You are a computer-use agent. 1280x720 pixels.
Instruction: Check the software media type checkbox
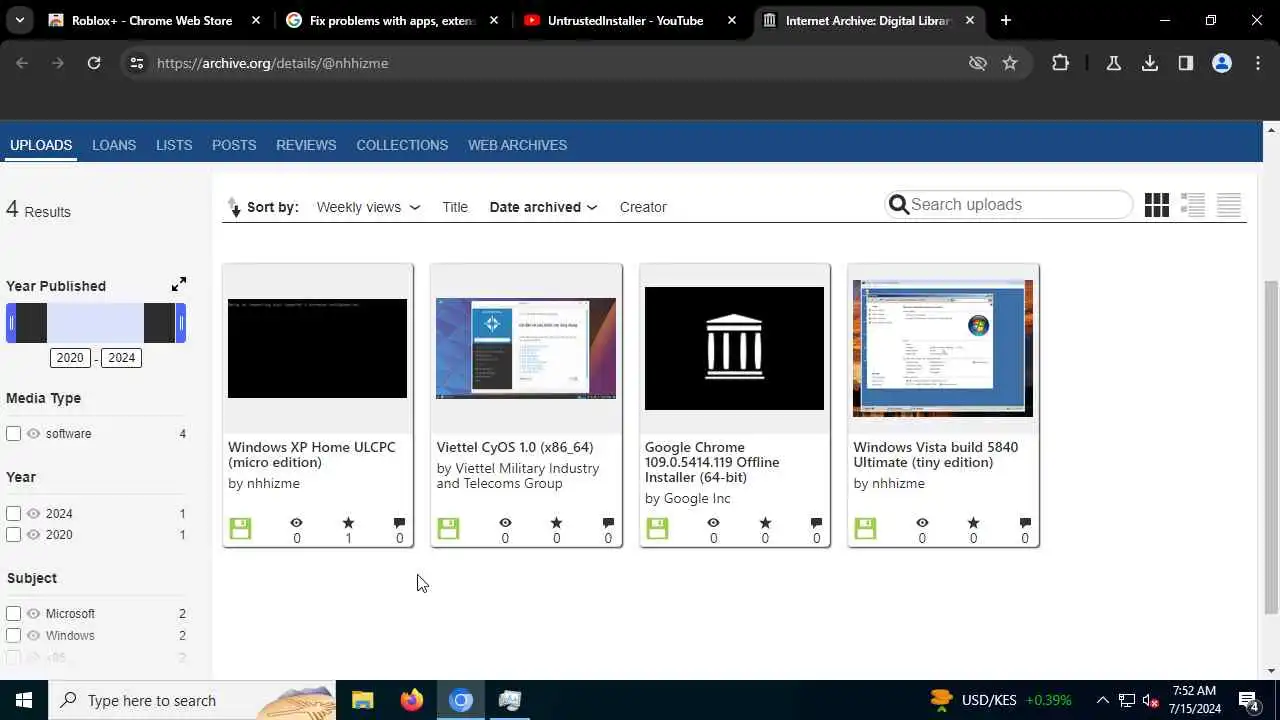pos(14,434)
